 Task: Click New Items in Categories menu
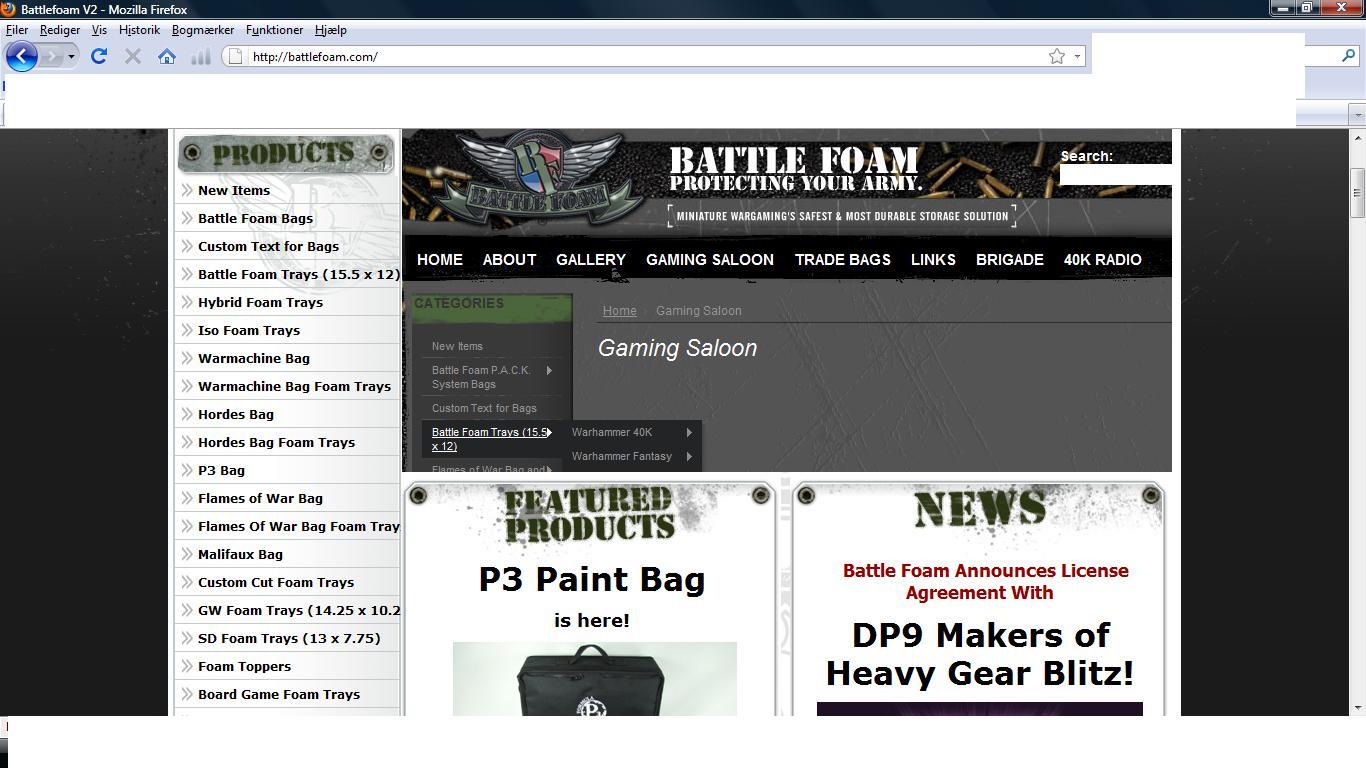pos(457,346)
